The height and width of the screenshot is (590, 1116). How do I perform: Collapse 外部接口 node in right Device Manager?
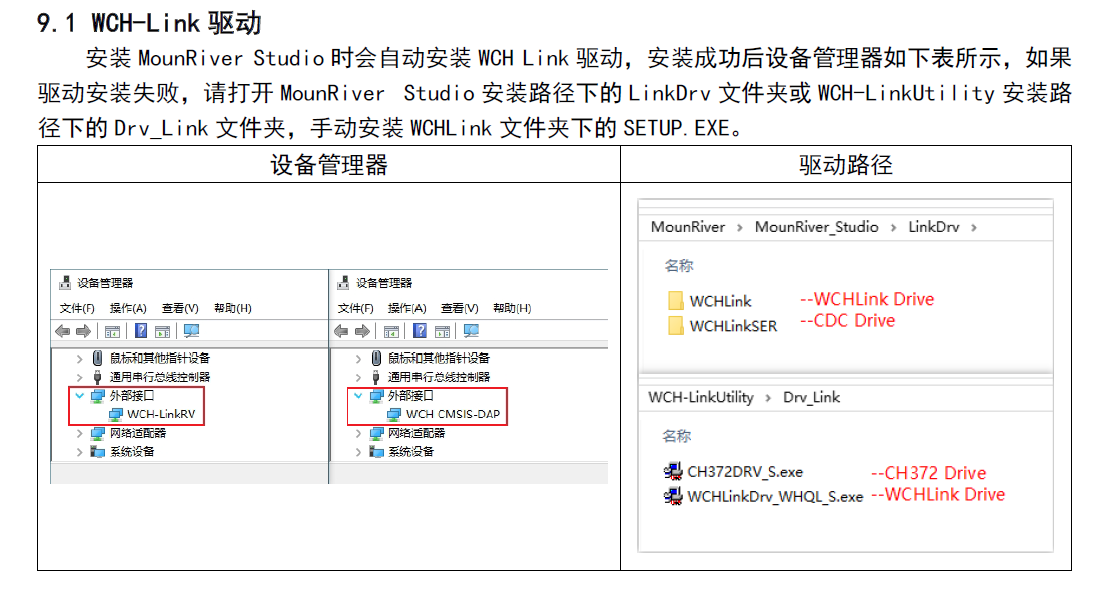point(358,396)
